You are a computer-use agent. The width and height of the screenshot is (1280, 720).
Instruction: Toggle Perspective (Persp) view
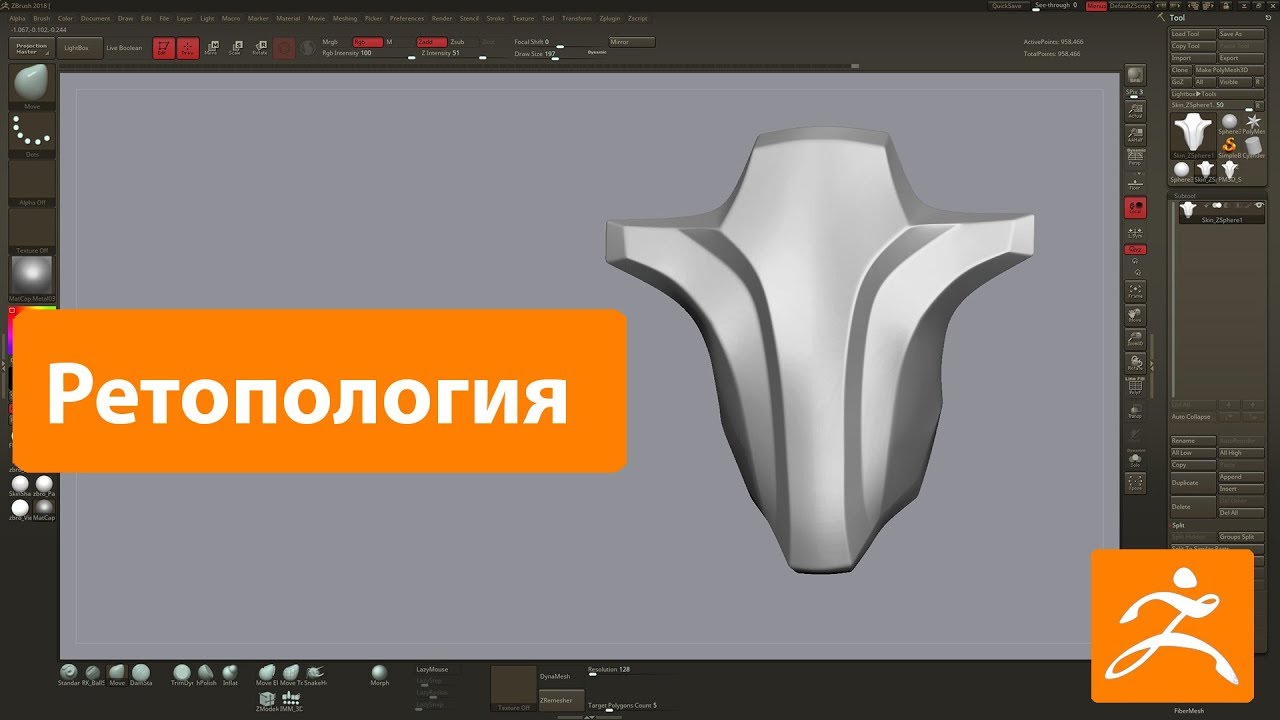pos(1135,157)
